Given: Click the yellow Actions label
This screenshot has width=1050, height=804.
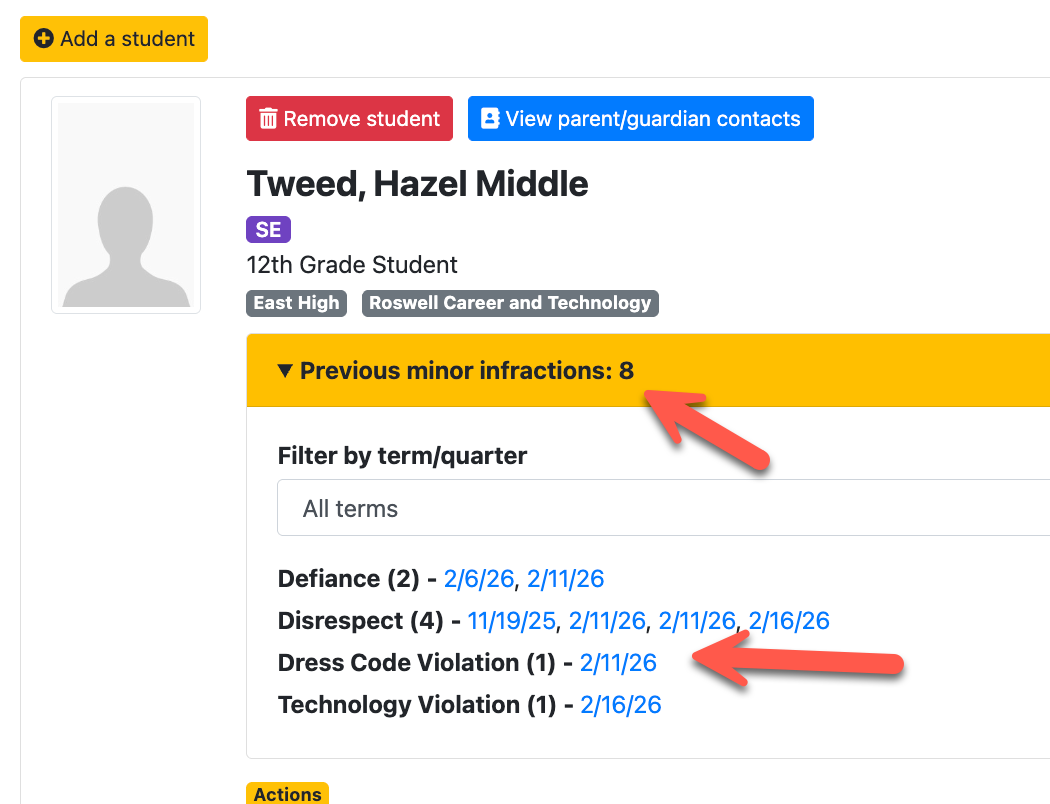Looking at the screenshot, I should pyautogui.click(x=287, y=794).
